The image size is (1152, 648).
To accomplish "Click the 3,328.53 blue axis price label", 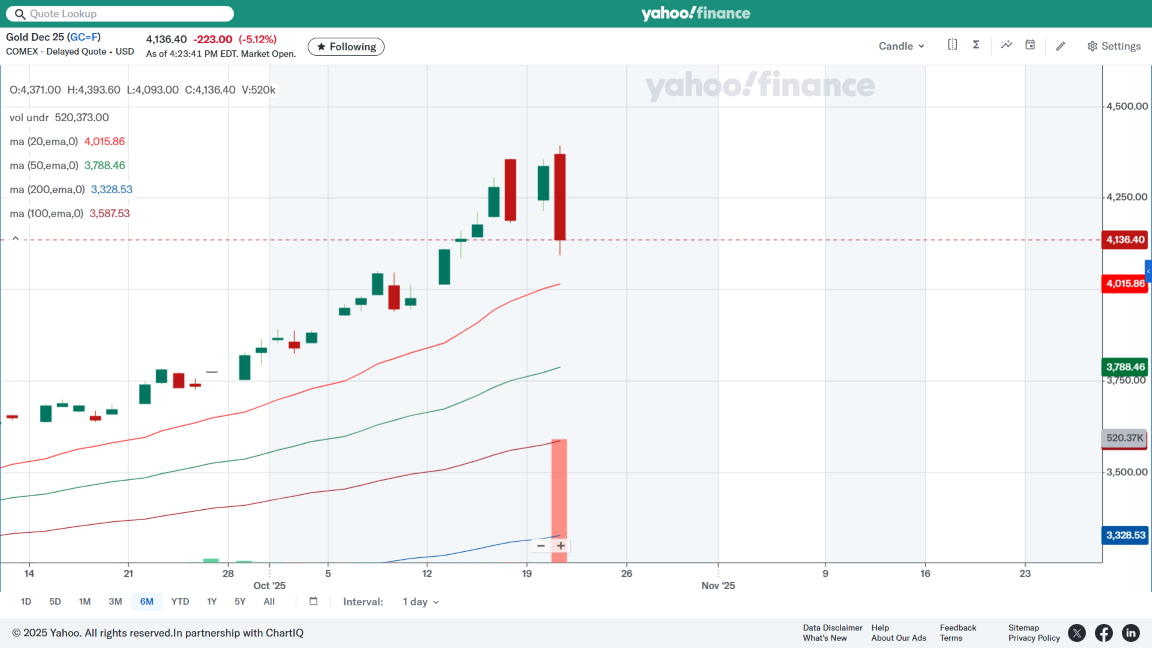I will pyautogui.click(x=1125, y=535).
